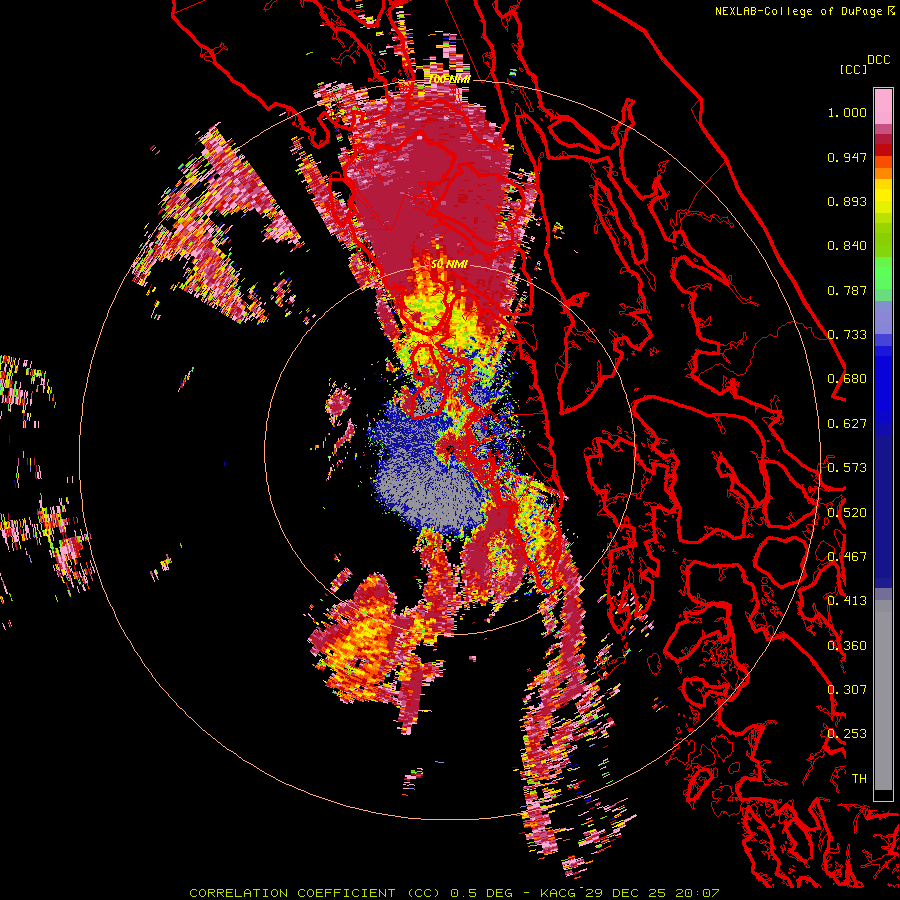This screenshot has width=900, height=900.
Task: Select the 0.840 scale value
Action: (x=847, y=246)
